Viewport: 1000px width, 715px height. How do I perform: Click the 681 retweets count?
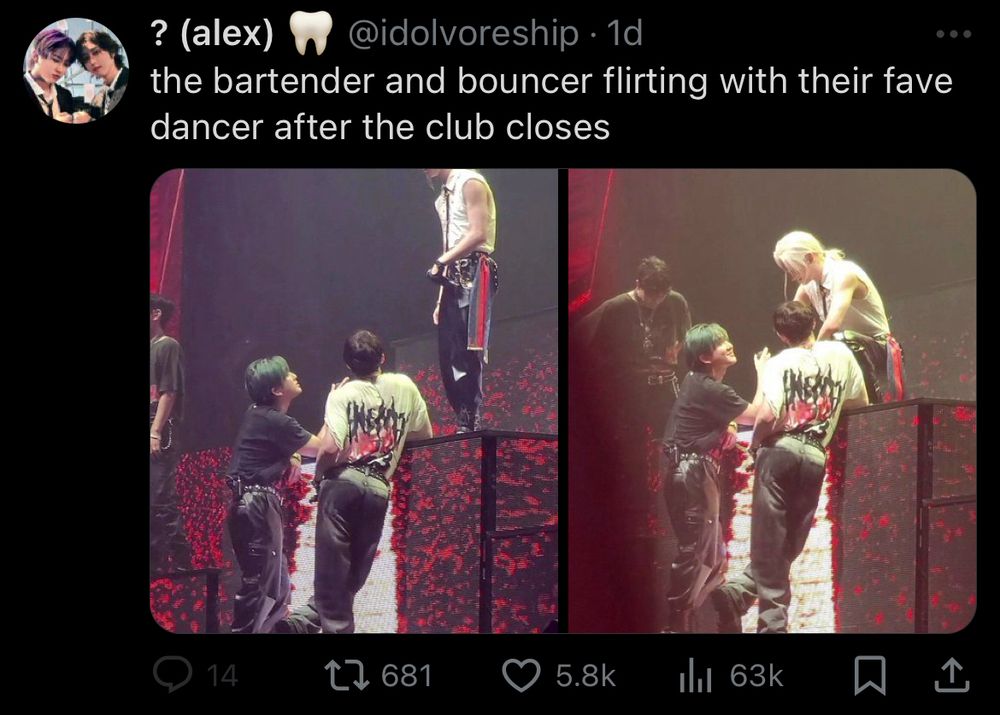(x=407, y=675)
